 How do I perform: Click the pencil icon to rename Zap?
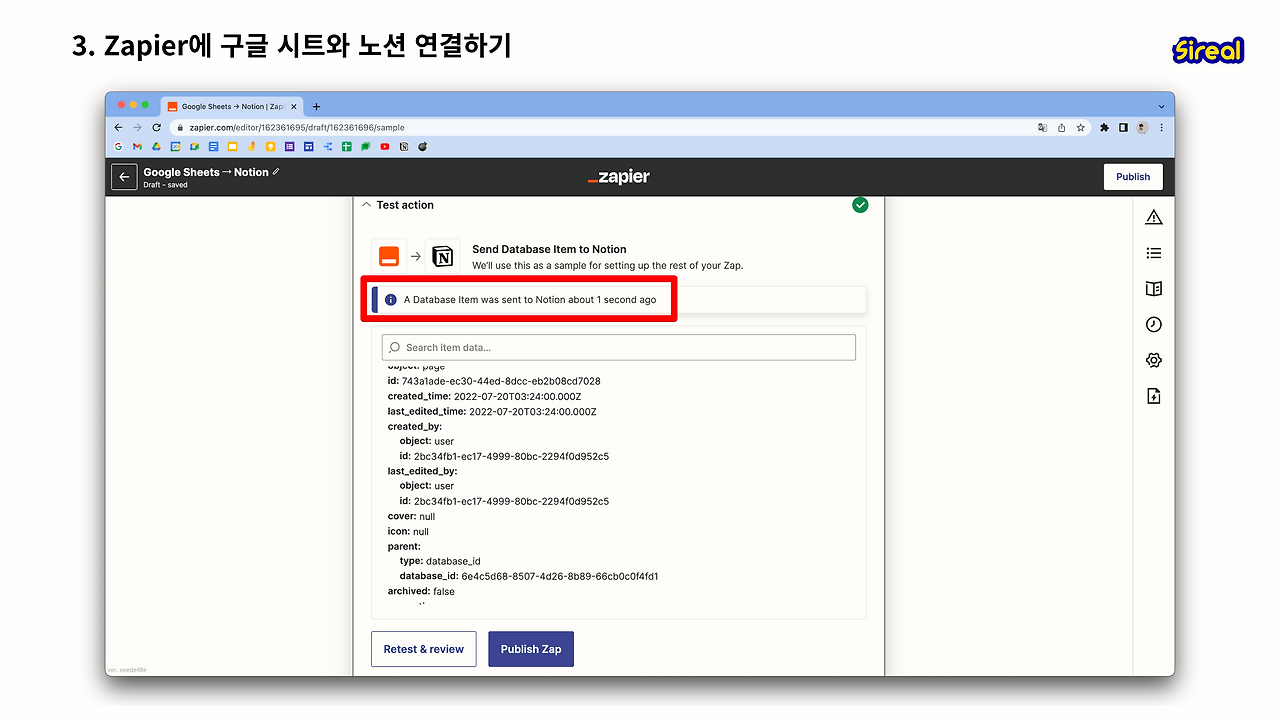277,172
